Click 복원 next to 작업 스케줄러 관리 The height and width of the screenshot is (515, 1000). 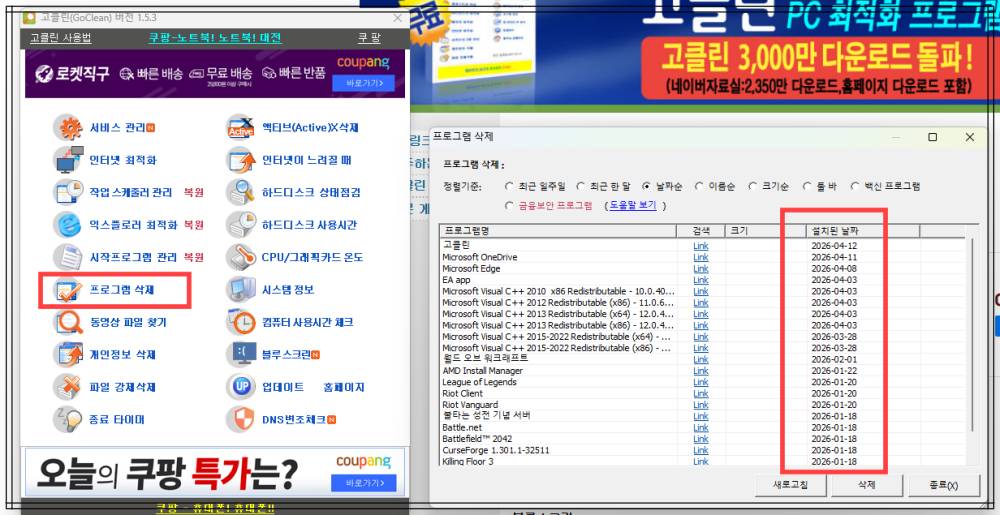(x=193, y=192)
